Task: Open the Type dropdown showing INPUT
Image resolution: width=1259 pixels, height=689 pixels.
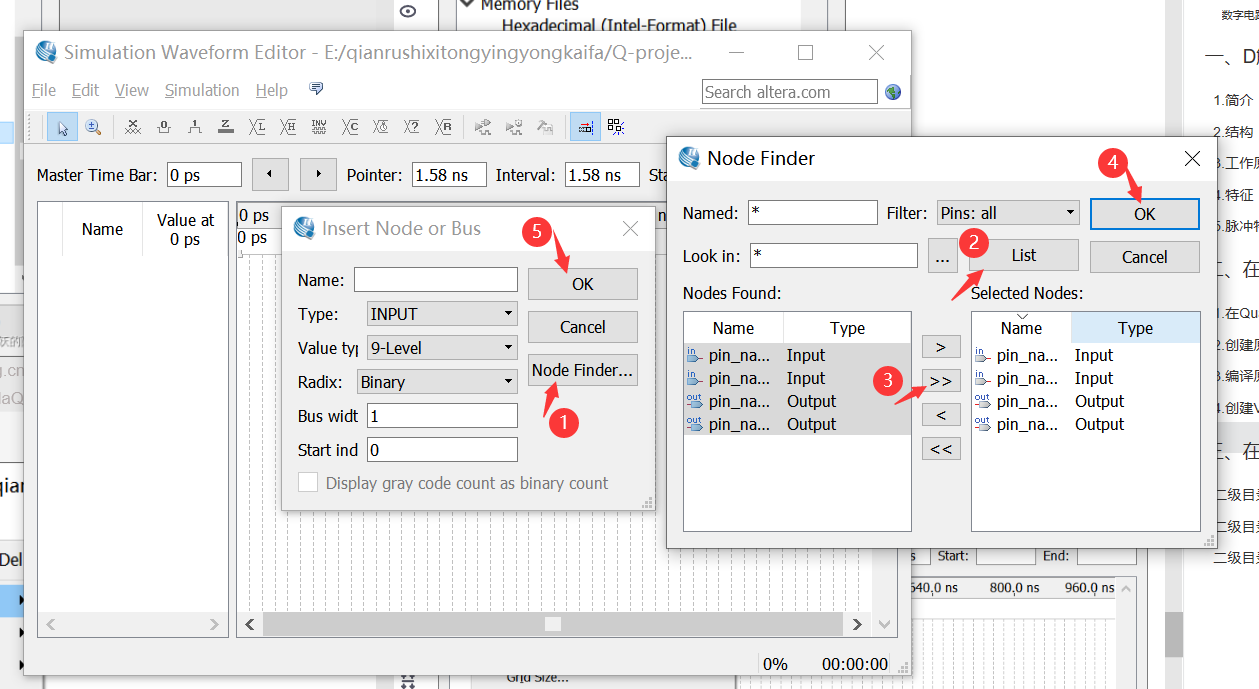Action: 442,314
